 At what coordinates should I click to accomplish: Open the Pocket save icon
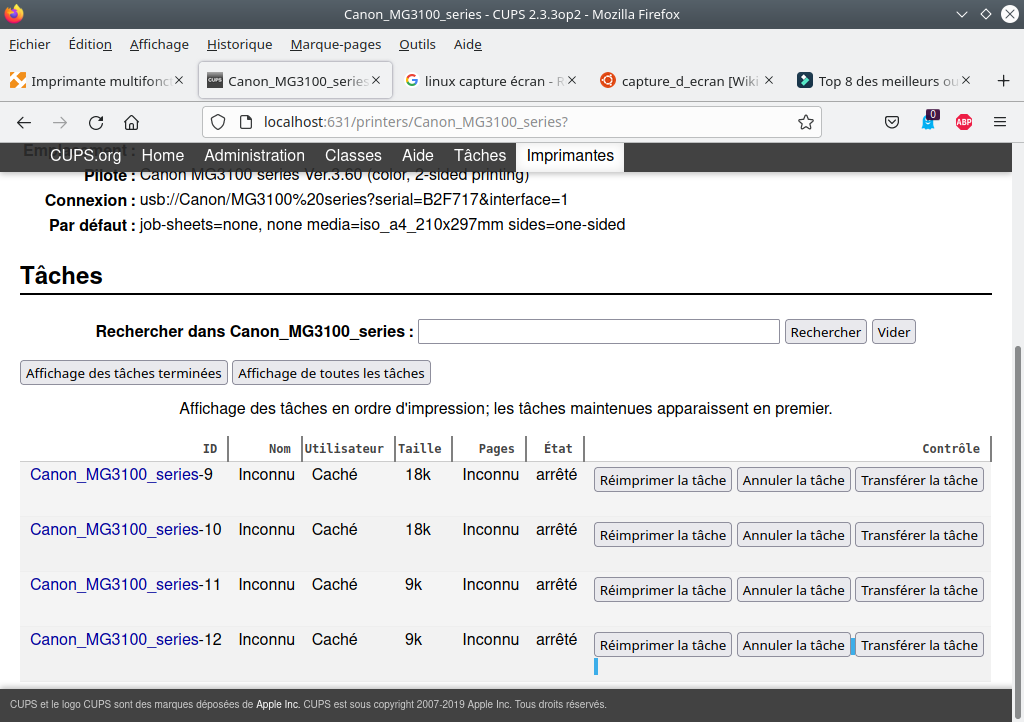[892, 122]
